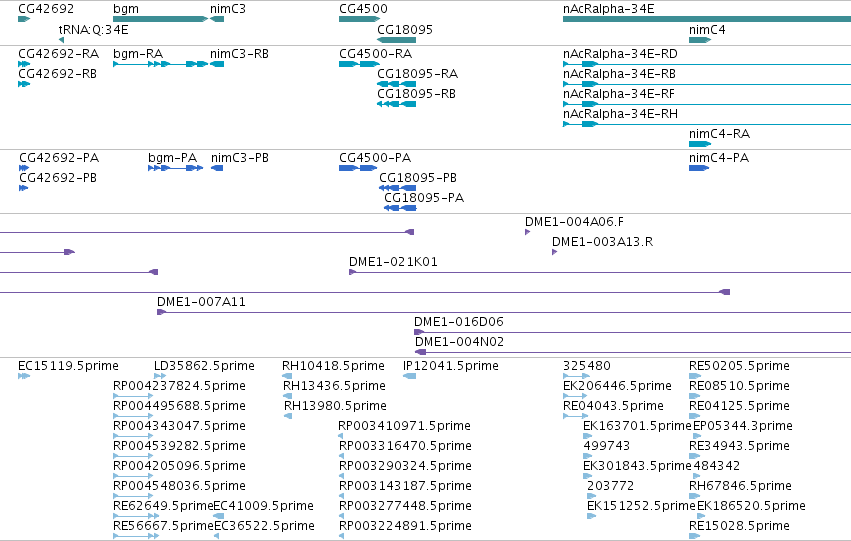Select feature 484342
The image size is (851, 541).
pos(716,467)
